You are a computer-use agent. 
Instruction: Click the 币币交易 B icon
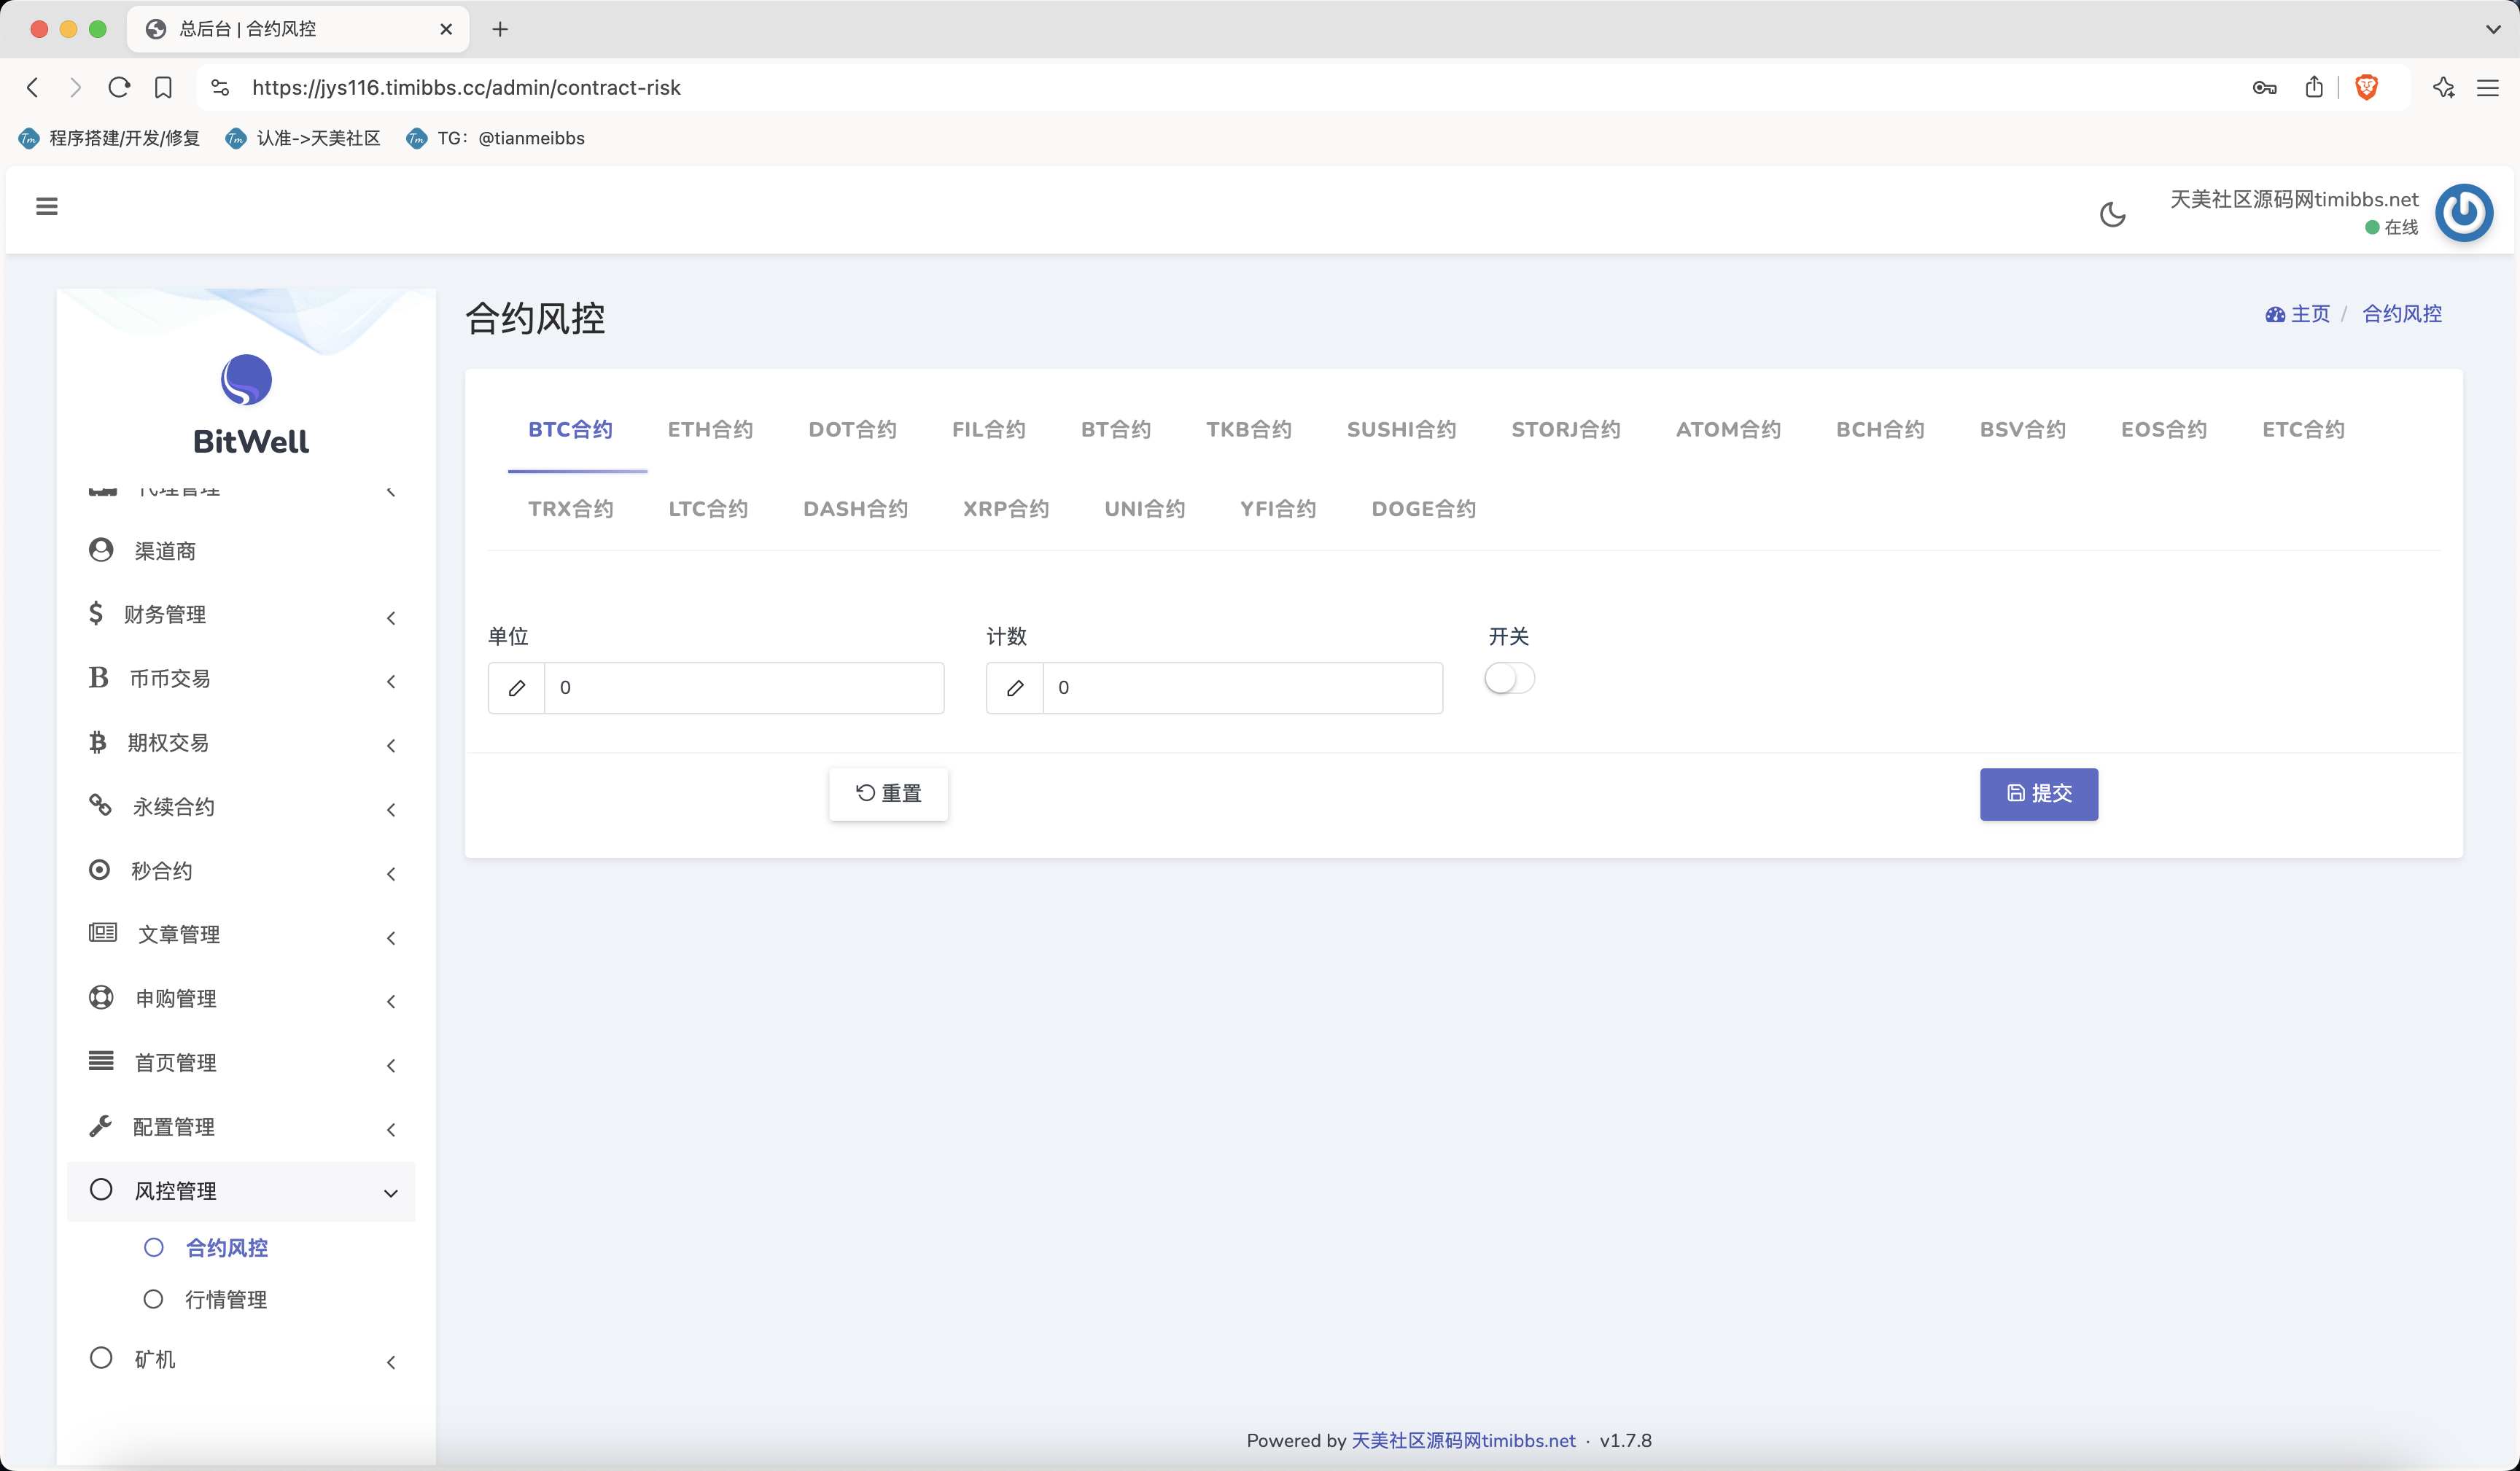98,678
